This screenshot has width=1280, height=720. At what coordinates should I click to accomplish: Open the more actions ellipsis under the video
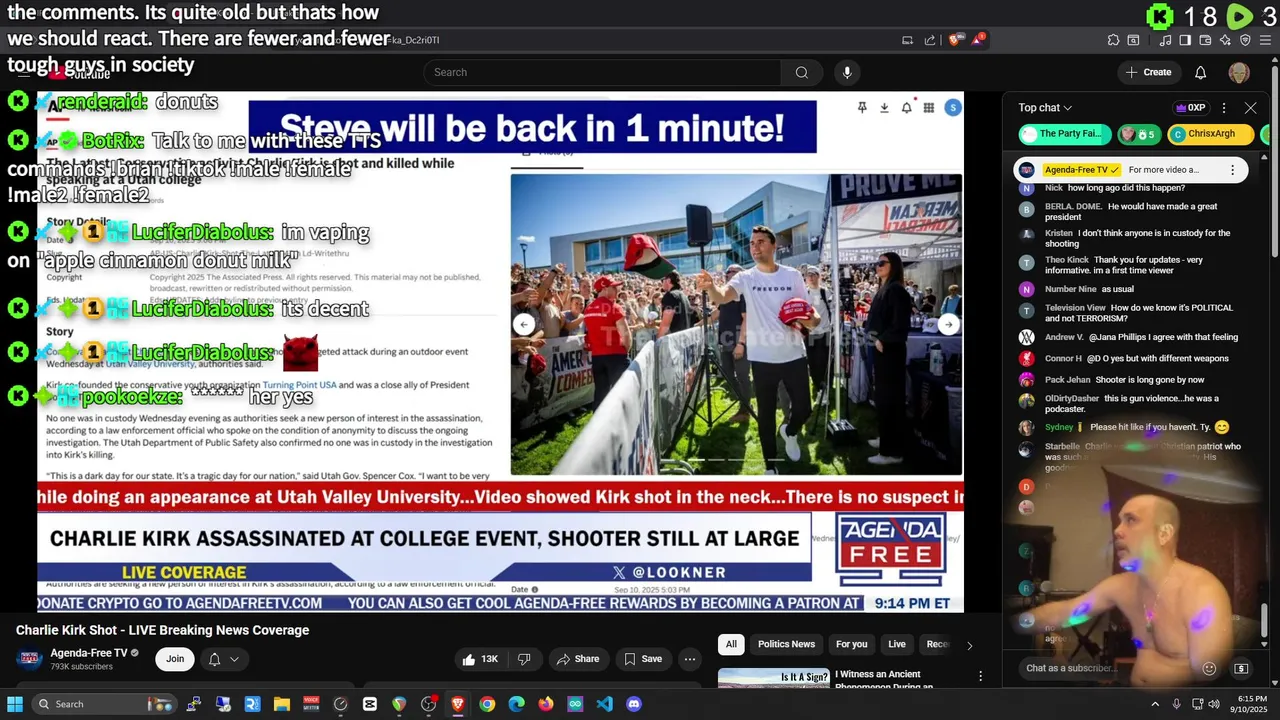[689, 659]
